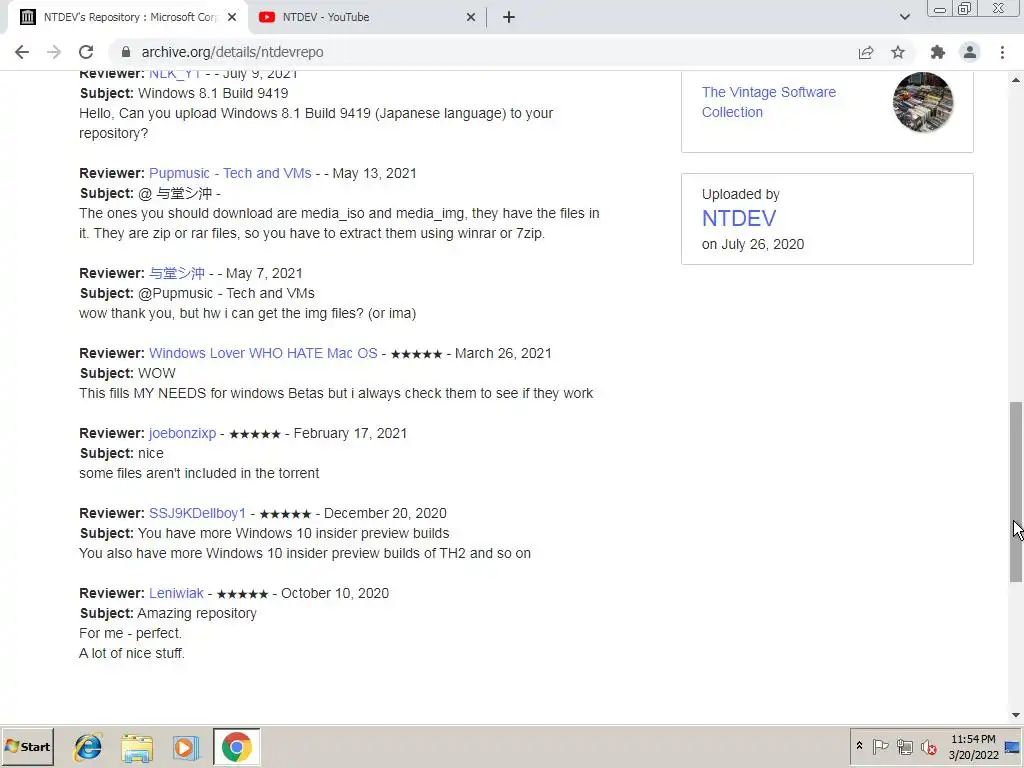Switch to the NTDEV - YouTube tab

tap(368, 18)
